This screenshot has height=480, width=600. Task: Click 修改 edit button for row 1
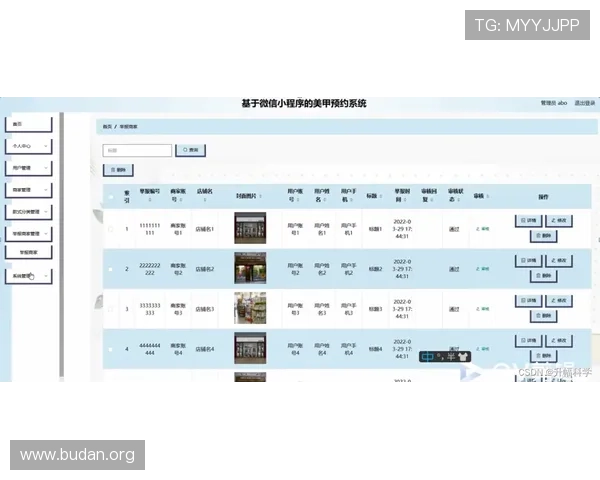tap(558, 220)
